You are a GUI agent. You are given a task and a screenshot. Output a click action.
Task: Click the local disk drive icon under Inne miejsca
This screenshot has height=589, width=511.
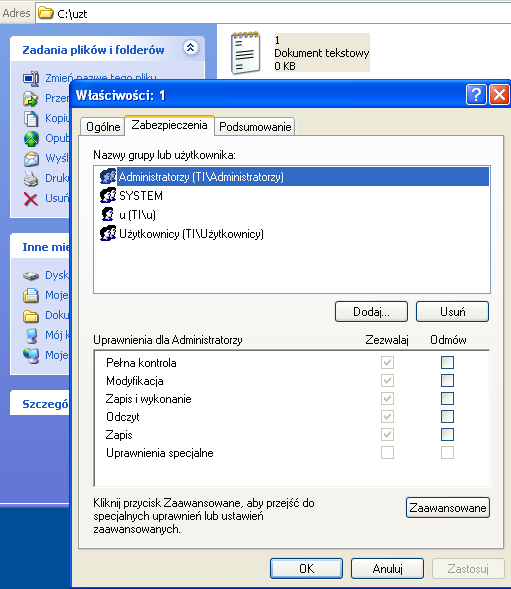(x=31, y=276)
